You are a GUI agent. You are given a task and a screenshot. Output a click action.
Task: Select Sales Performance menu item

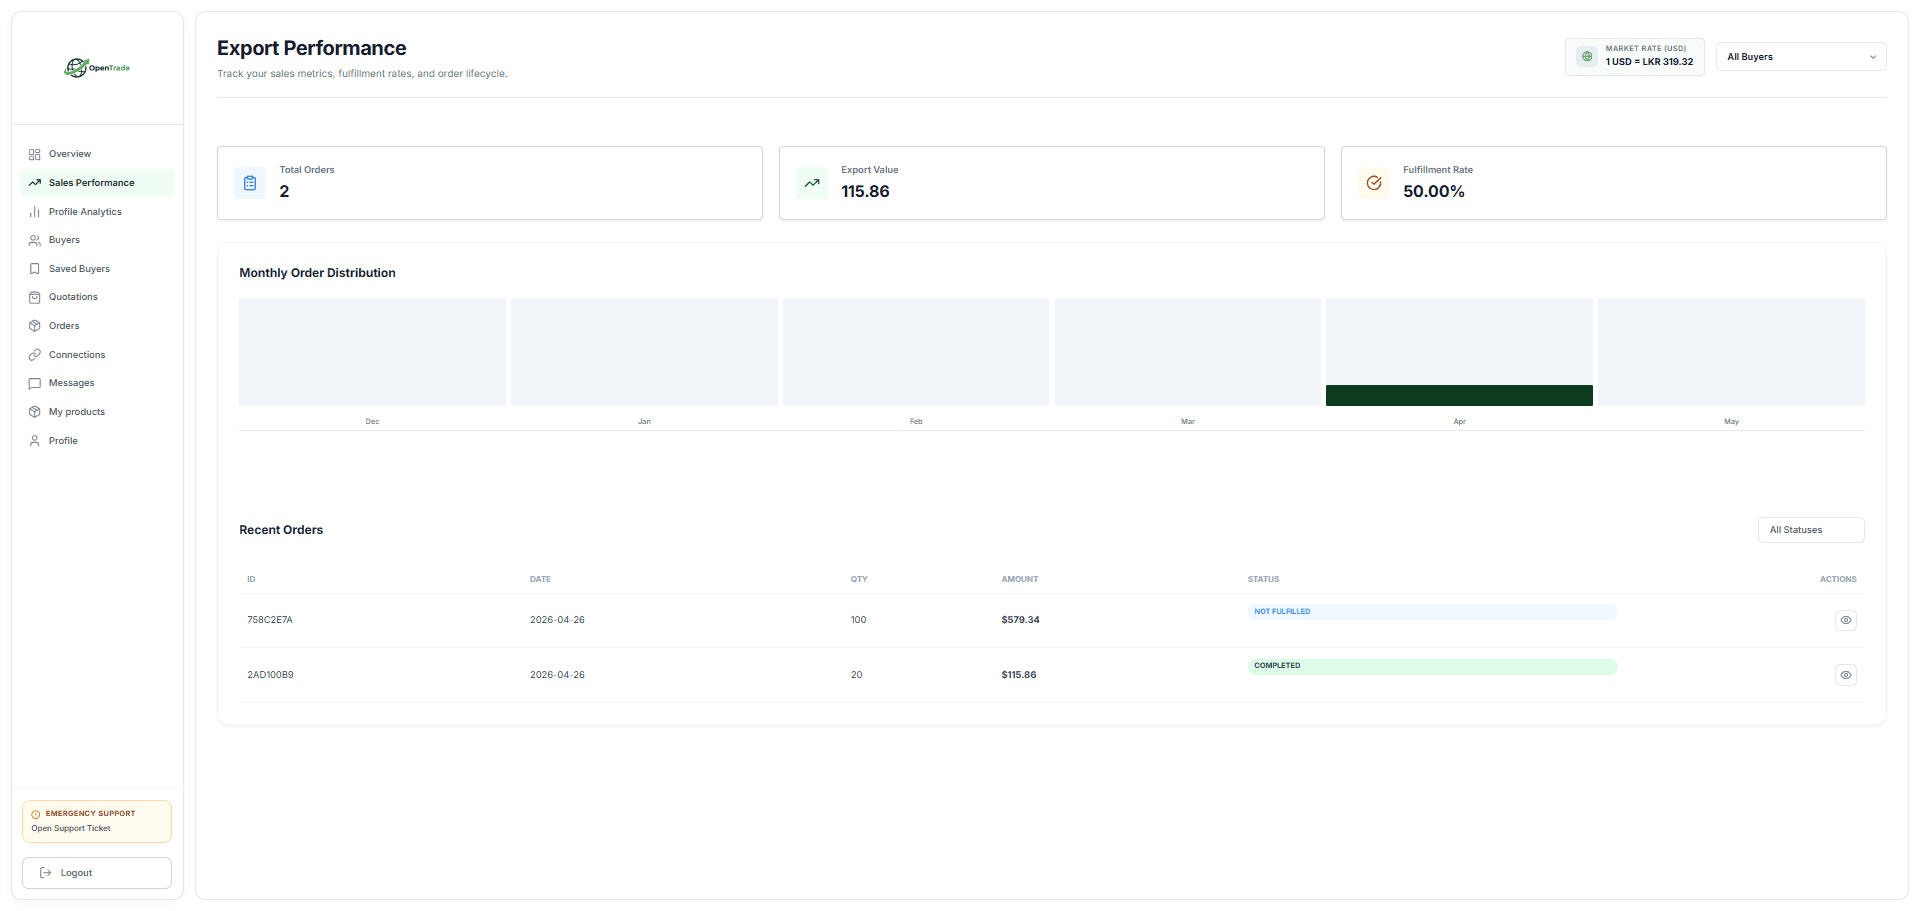pos(97,183)
